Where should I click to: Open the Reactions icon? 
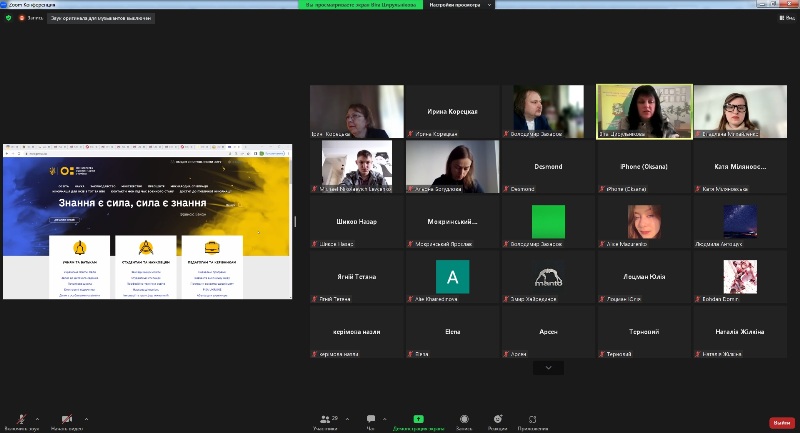click(x=497, y=420)
